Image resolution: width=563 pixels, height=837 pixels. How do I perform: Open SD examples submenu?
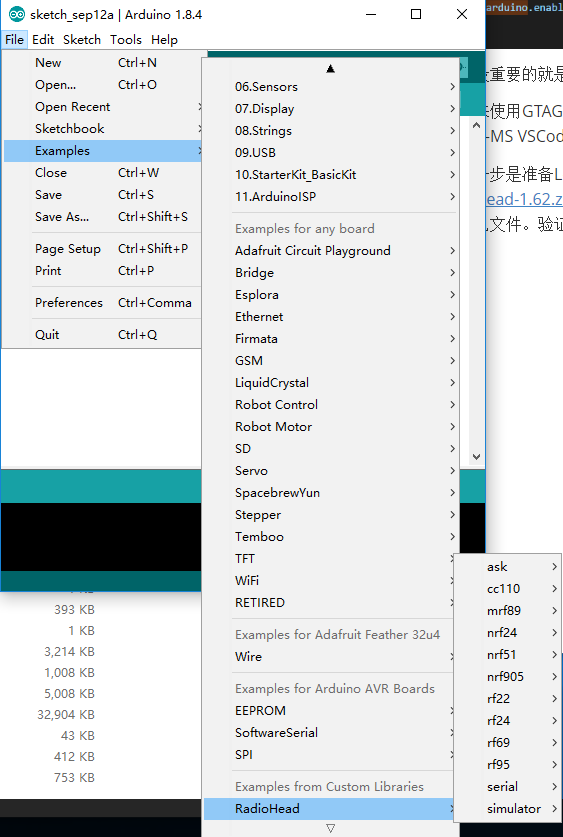pyautogui.click(x=330, y=448)
